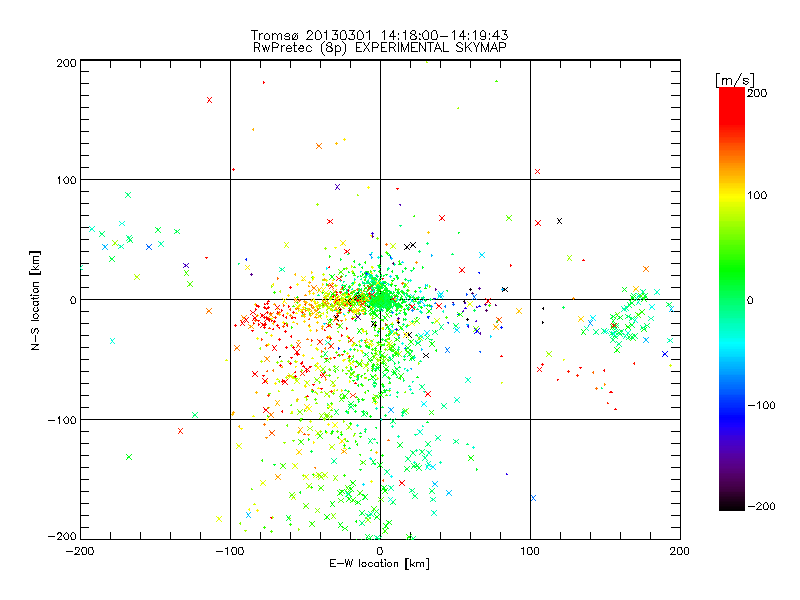Viewport: 800px width, 600px height.
Task: Click the '-100' label on the colorbar
Action: 761,406
